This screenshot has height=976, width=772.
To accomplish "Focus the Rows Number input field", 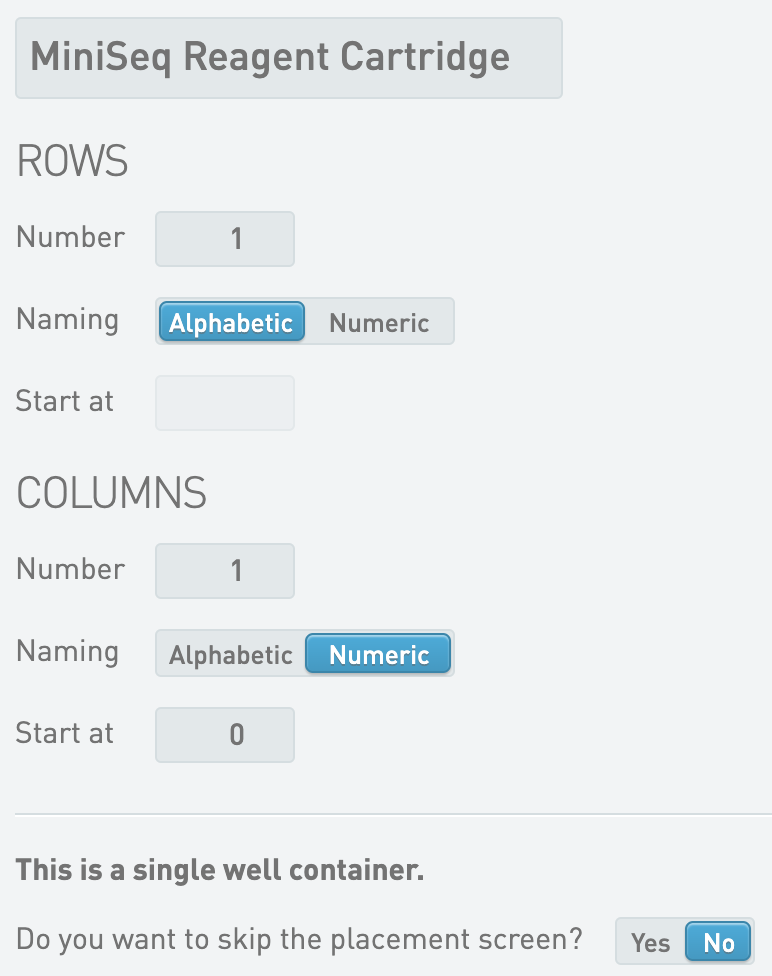I will point(225,239).
